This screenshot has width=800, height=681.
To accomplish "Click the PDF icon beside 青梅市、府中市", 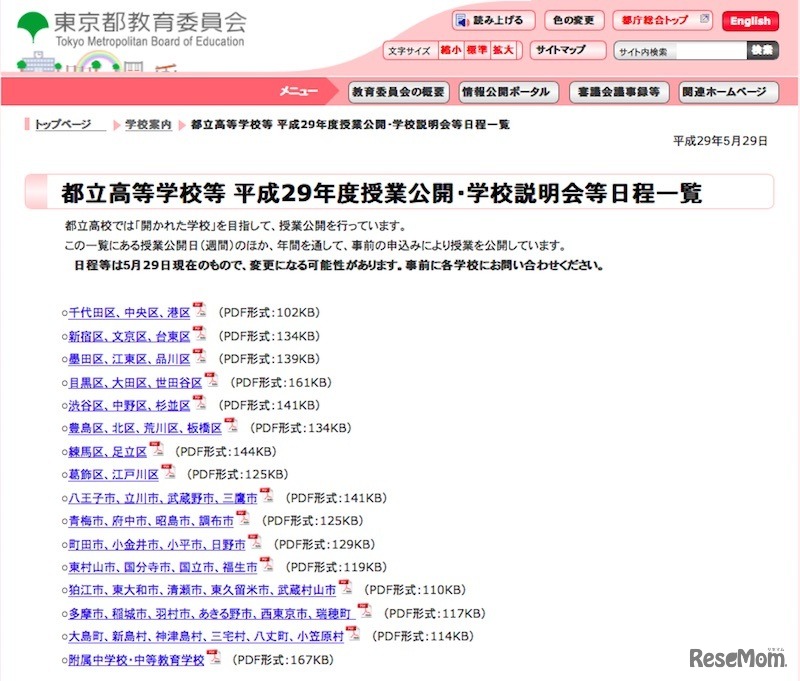I will pyautogui.click(x=242, y=518).
